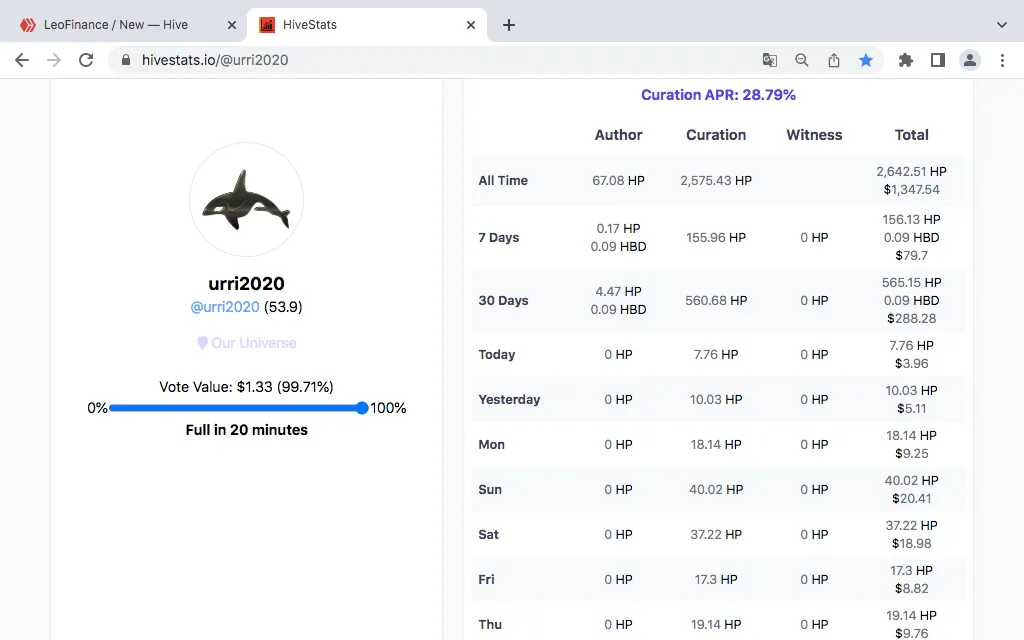Click the Thu row label
Viewport: 1024px width, 640px height.
pyautogui.click(x=490, y=624)
